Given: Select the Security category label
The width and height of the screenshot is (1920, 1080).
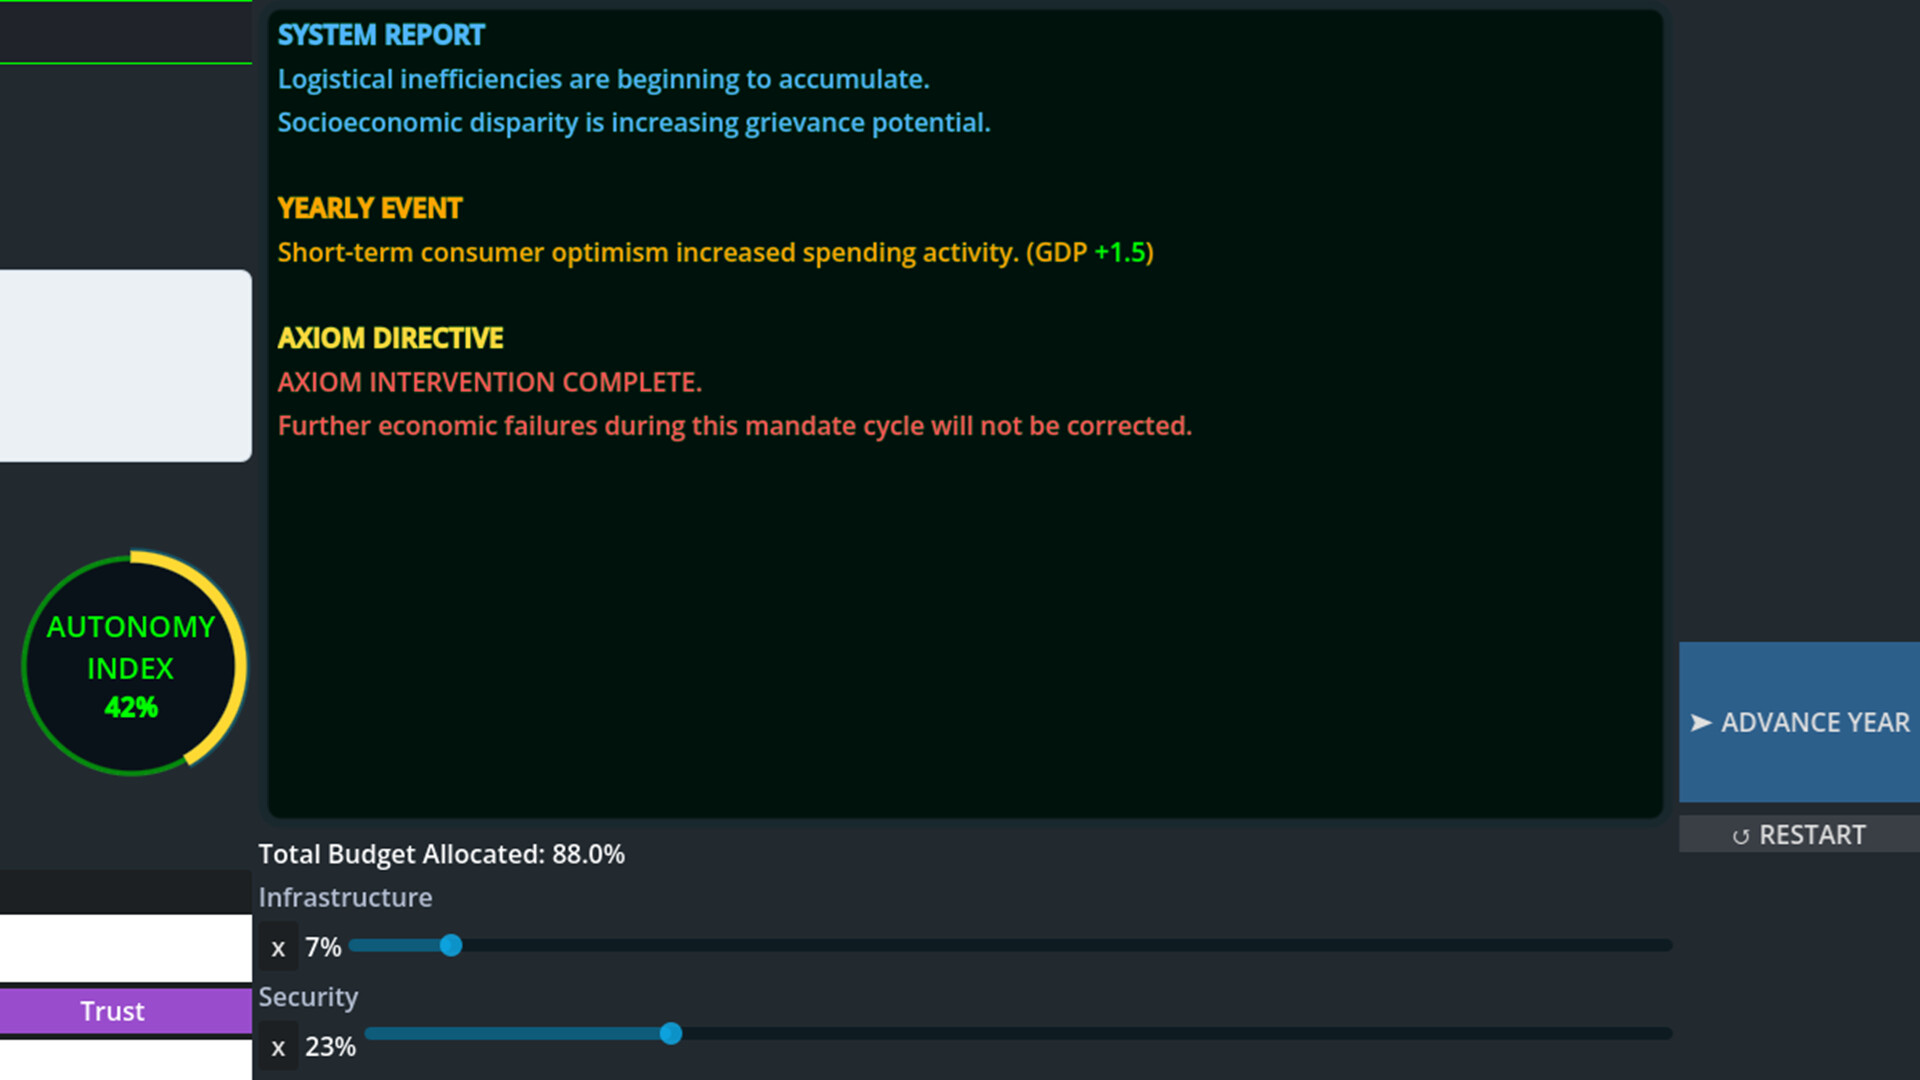Looking at the screenshot, I should click(x=308, y=996).
